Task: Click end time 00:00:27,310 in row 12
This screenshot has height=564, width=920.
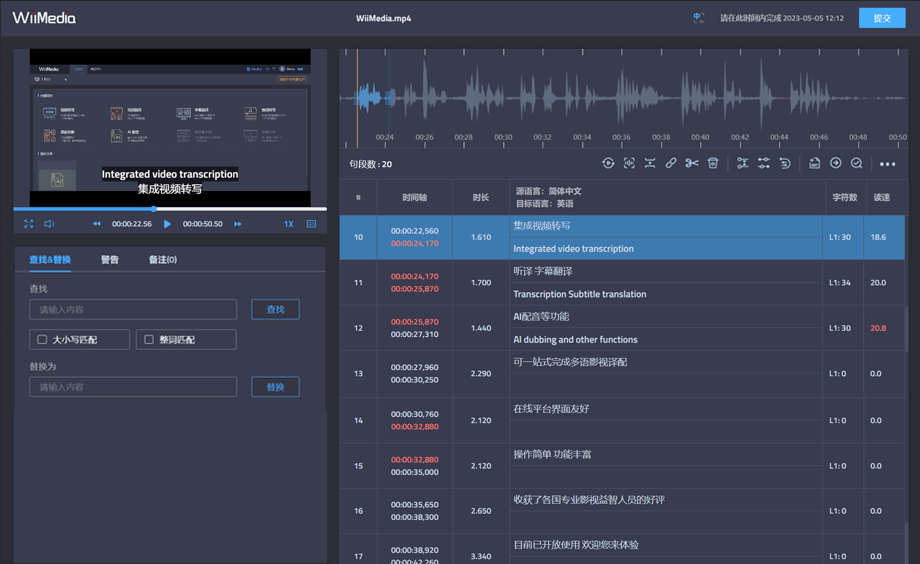Action: (414, 334)
